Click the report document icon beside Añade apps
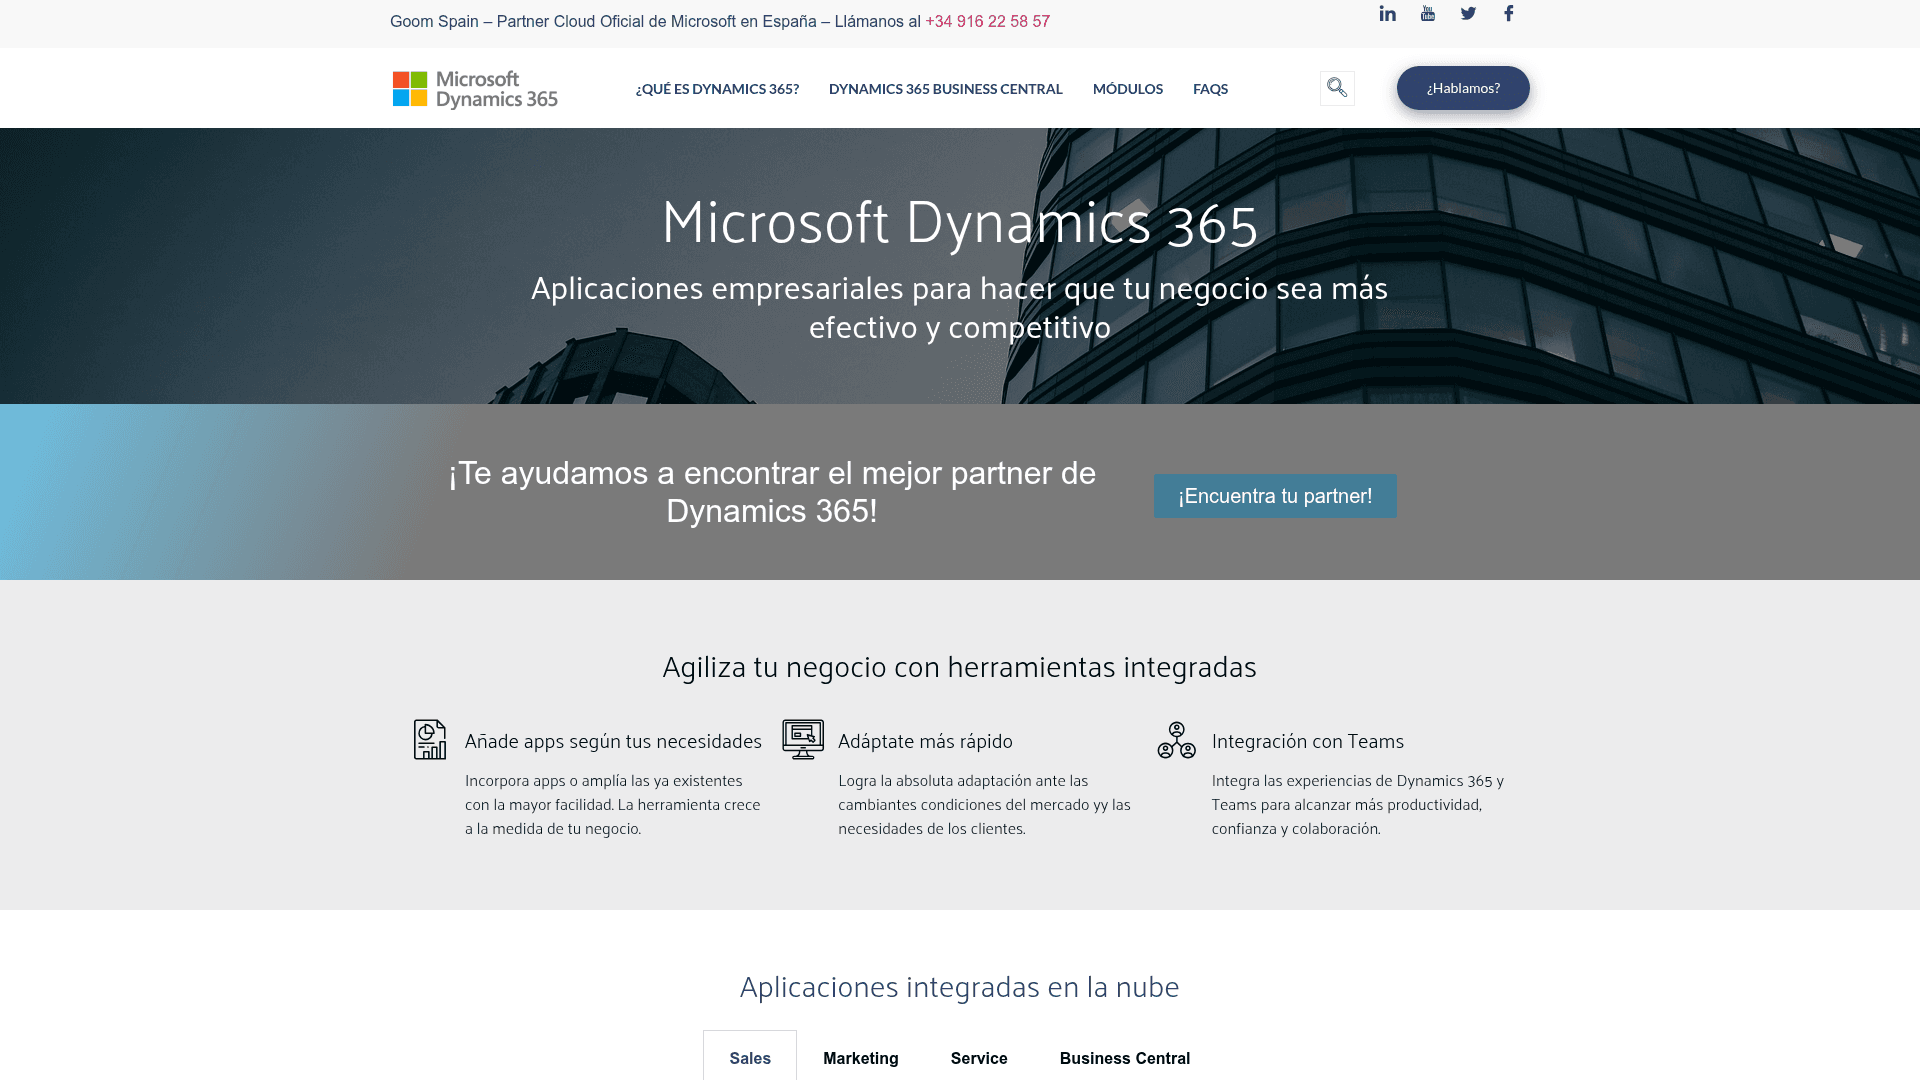 [430, 739]
